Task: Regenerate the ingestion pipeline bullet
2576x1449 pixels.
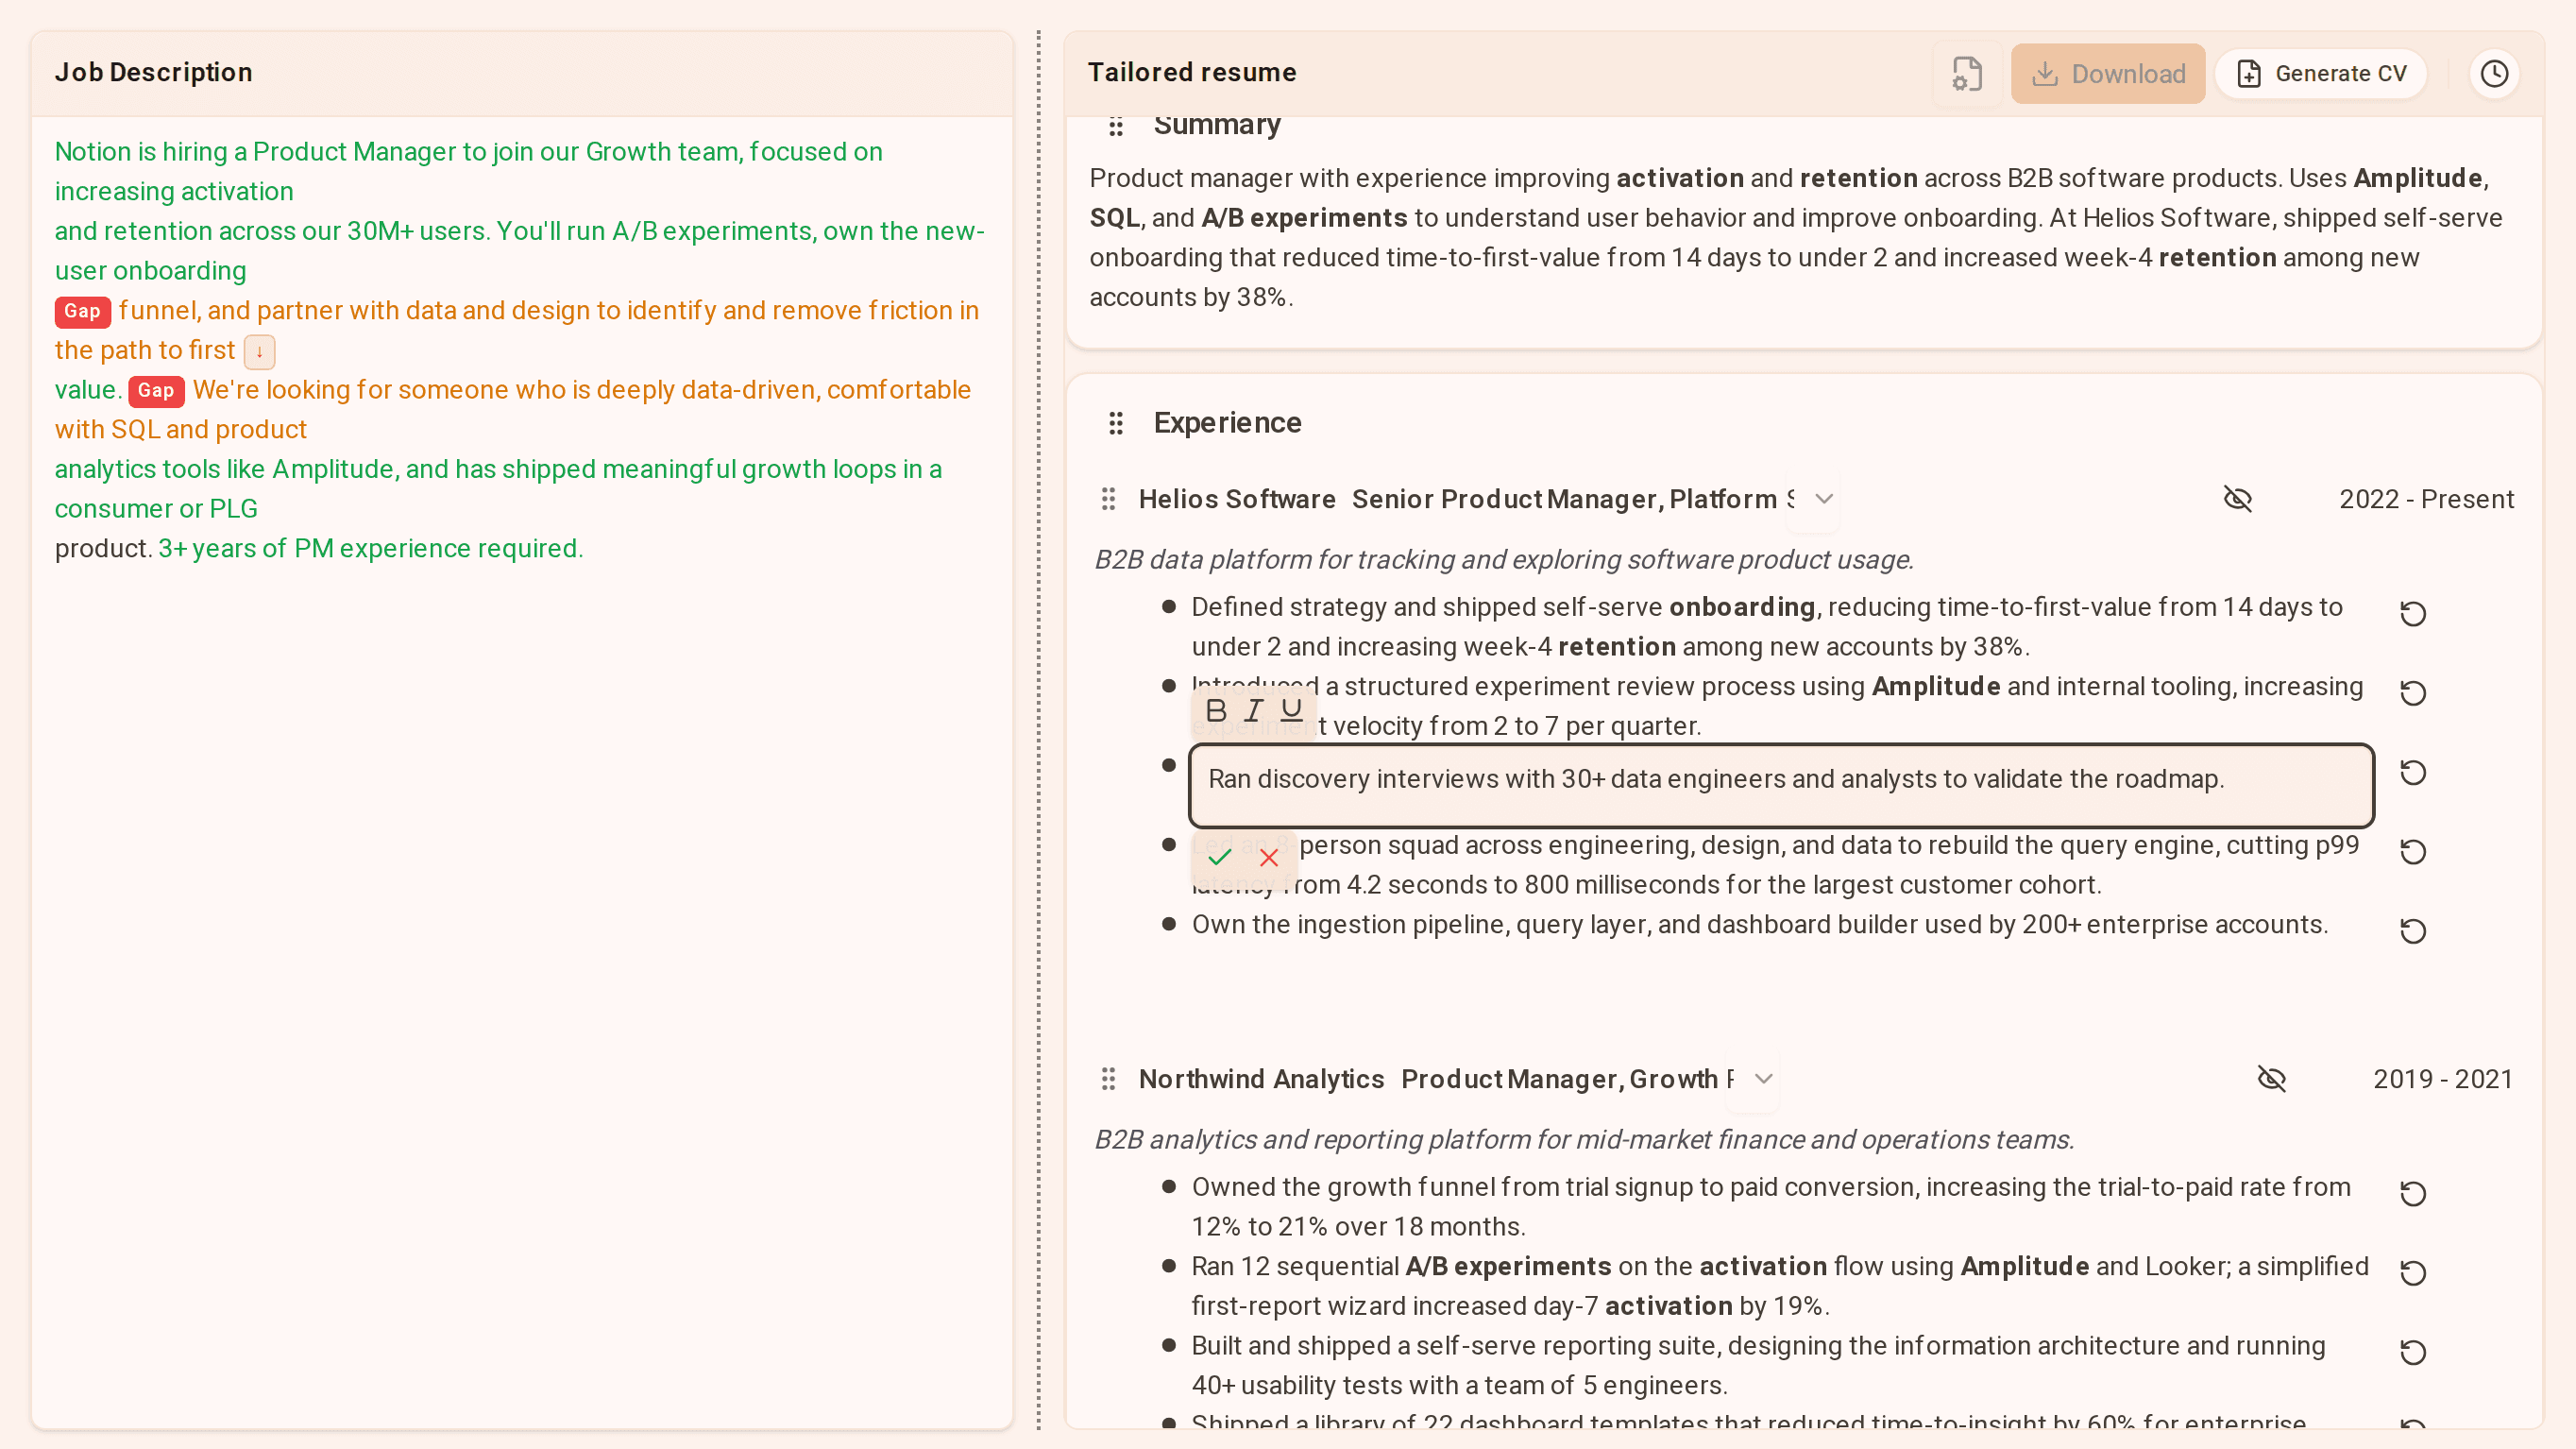Action: pyautogui.click(x=2413, y=931)
